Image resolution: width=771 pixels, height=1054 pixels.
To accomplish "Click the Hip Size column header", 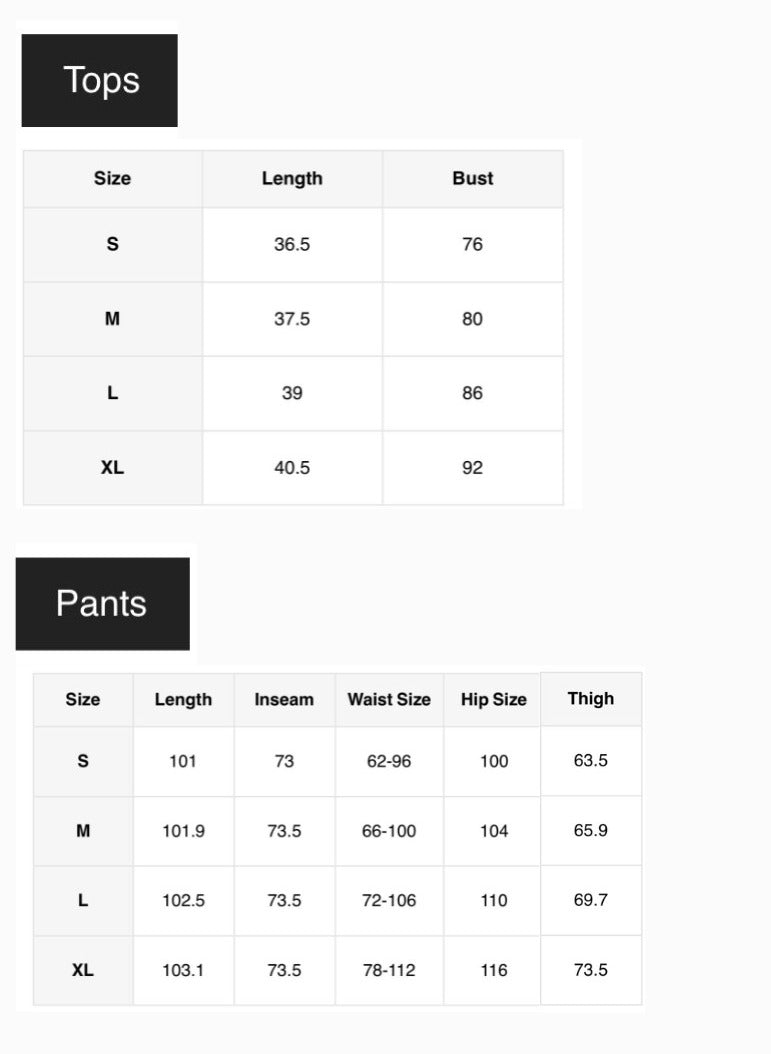I will (x=493, y=700).
